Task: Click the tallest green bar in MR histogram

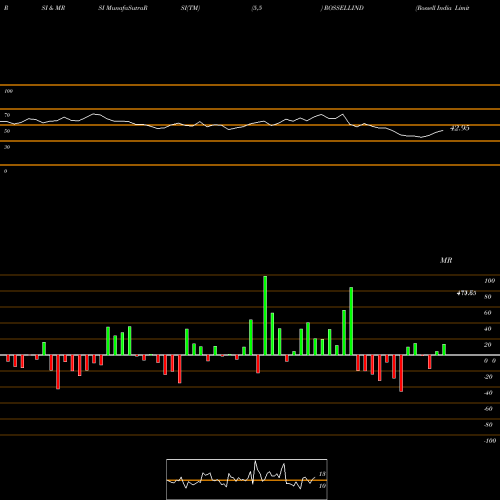Action: tap(265, 315)
